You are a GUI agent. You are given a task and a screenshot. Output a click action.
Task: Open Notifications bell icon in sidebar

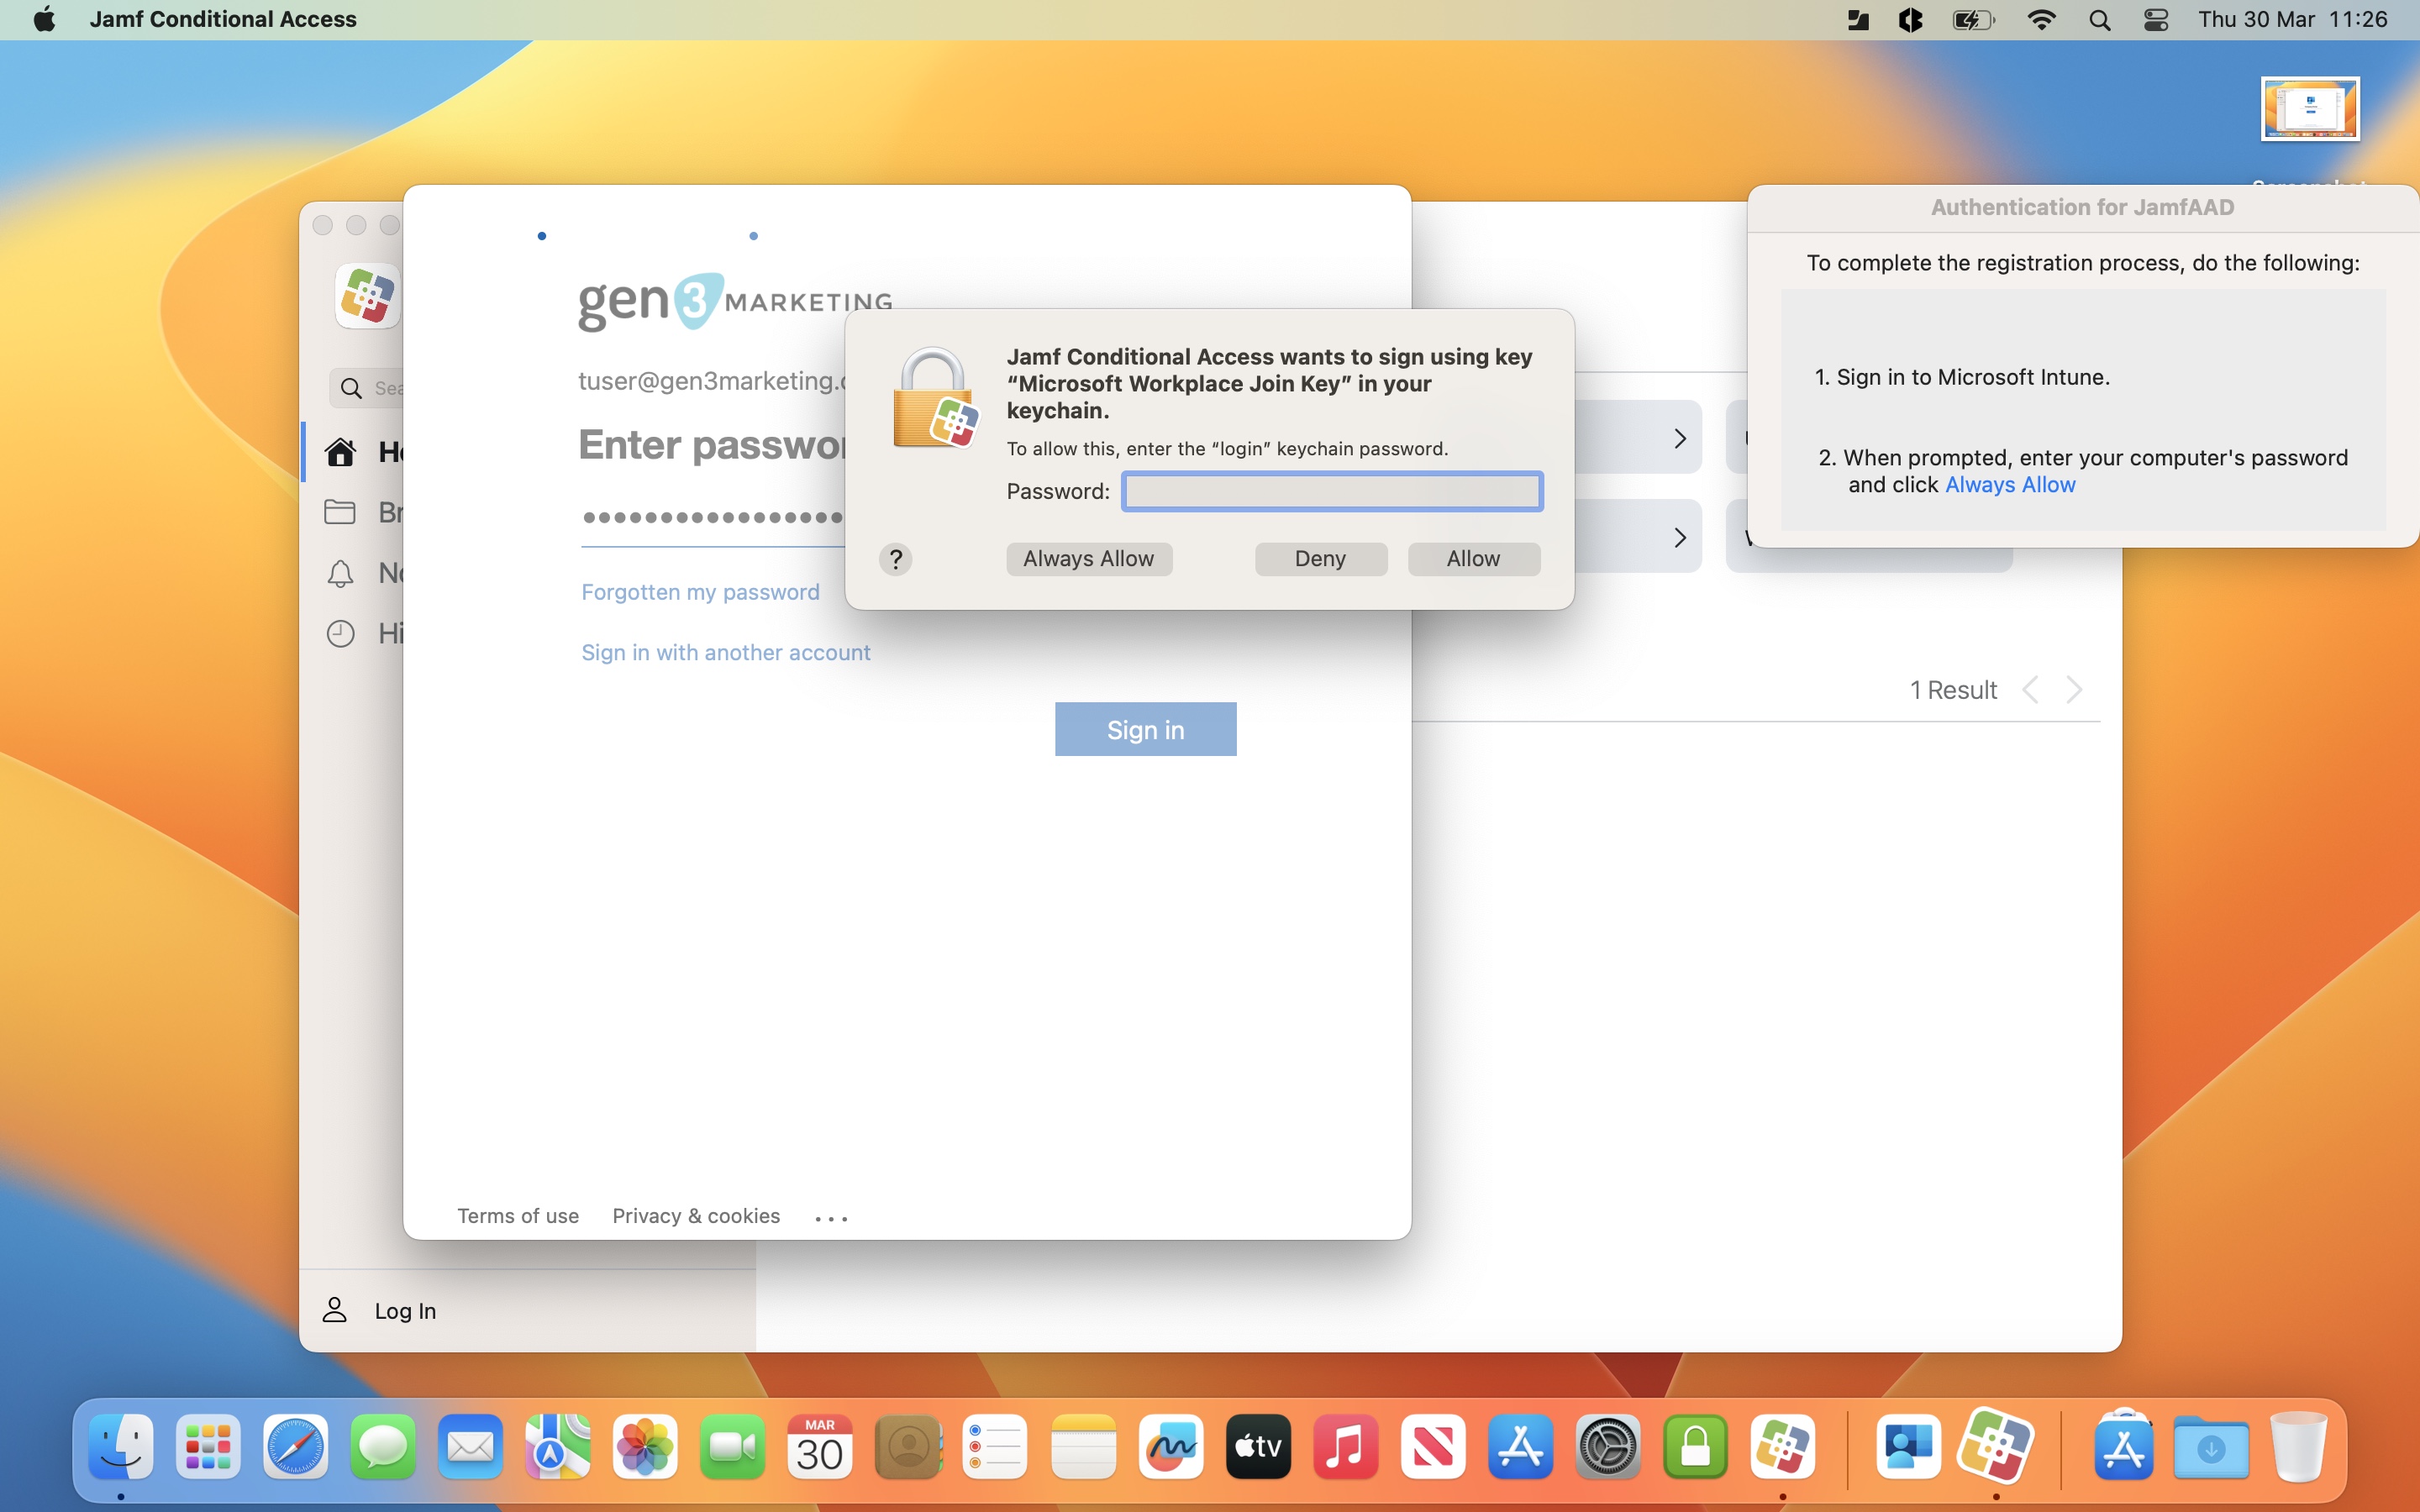340,573
